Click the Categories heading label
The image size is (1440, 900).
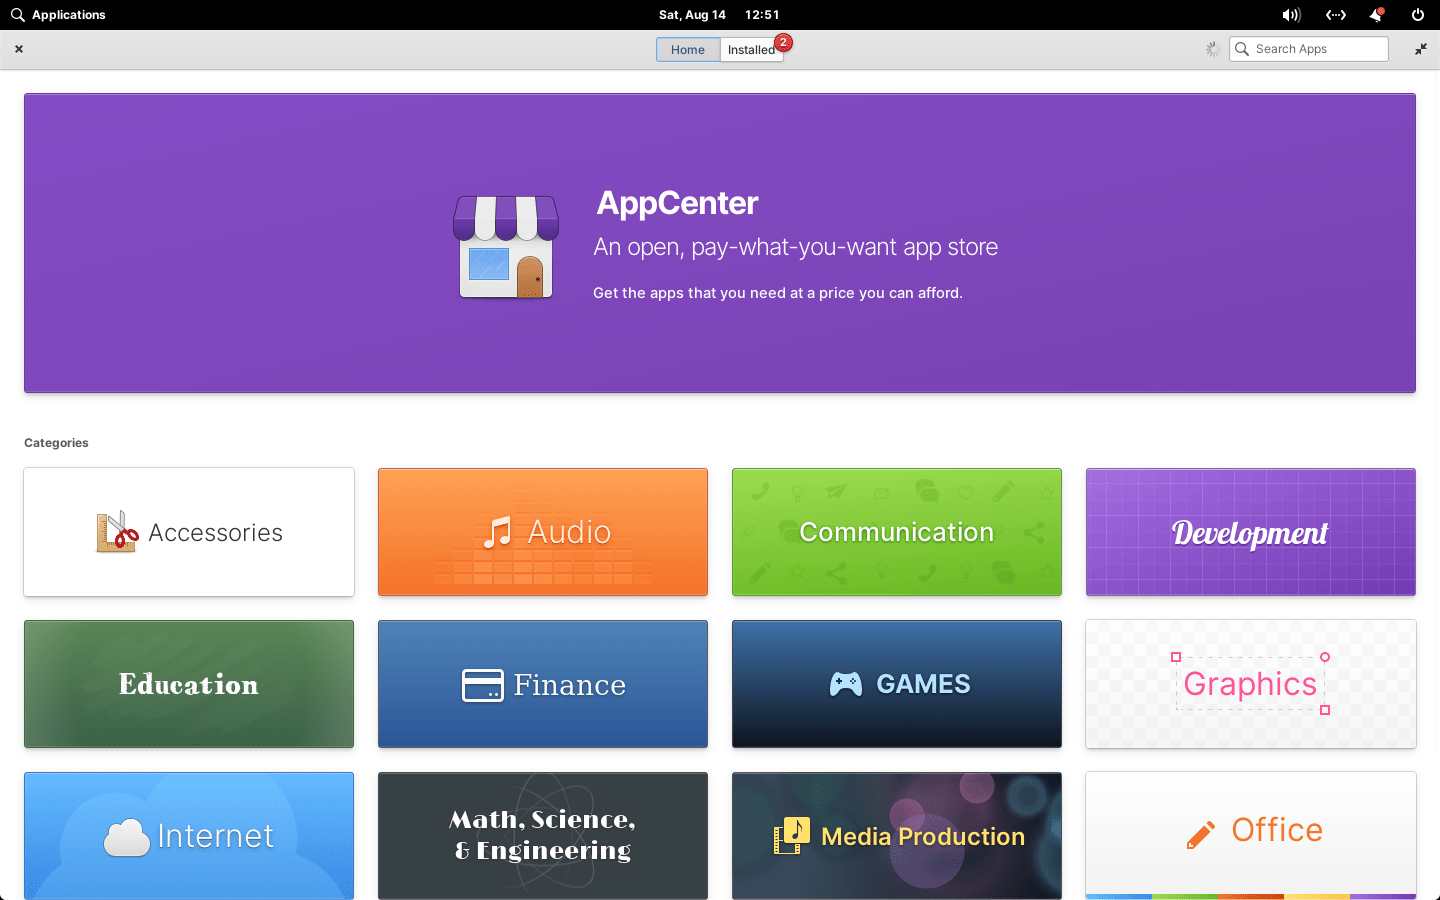tap(56, 443)
